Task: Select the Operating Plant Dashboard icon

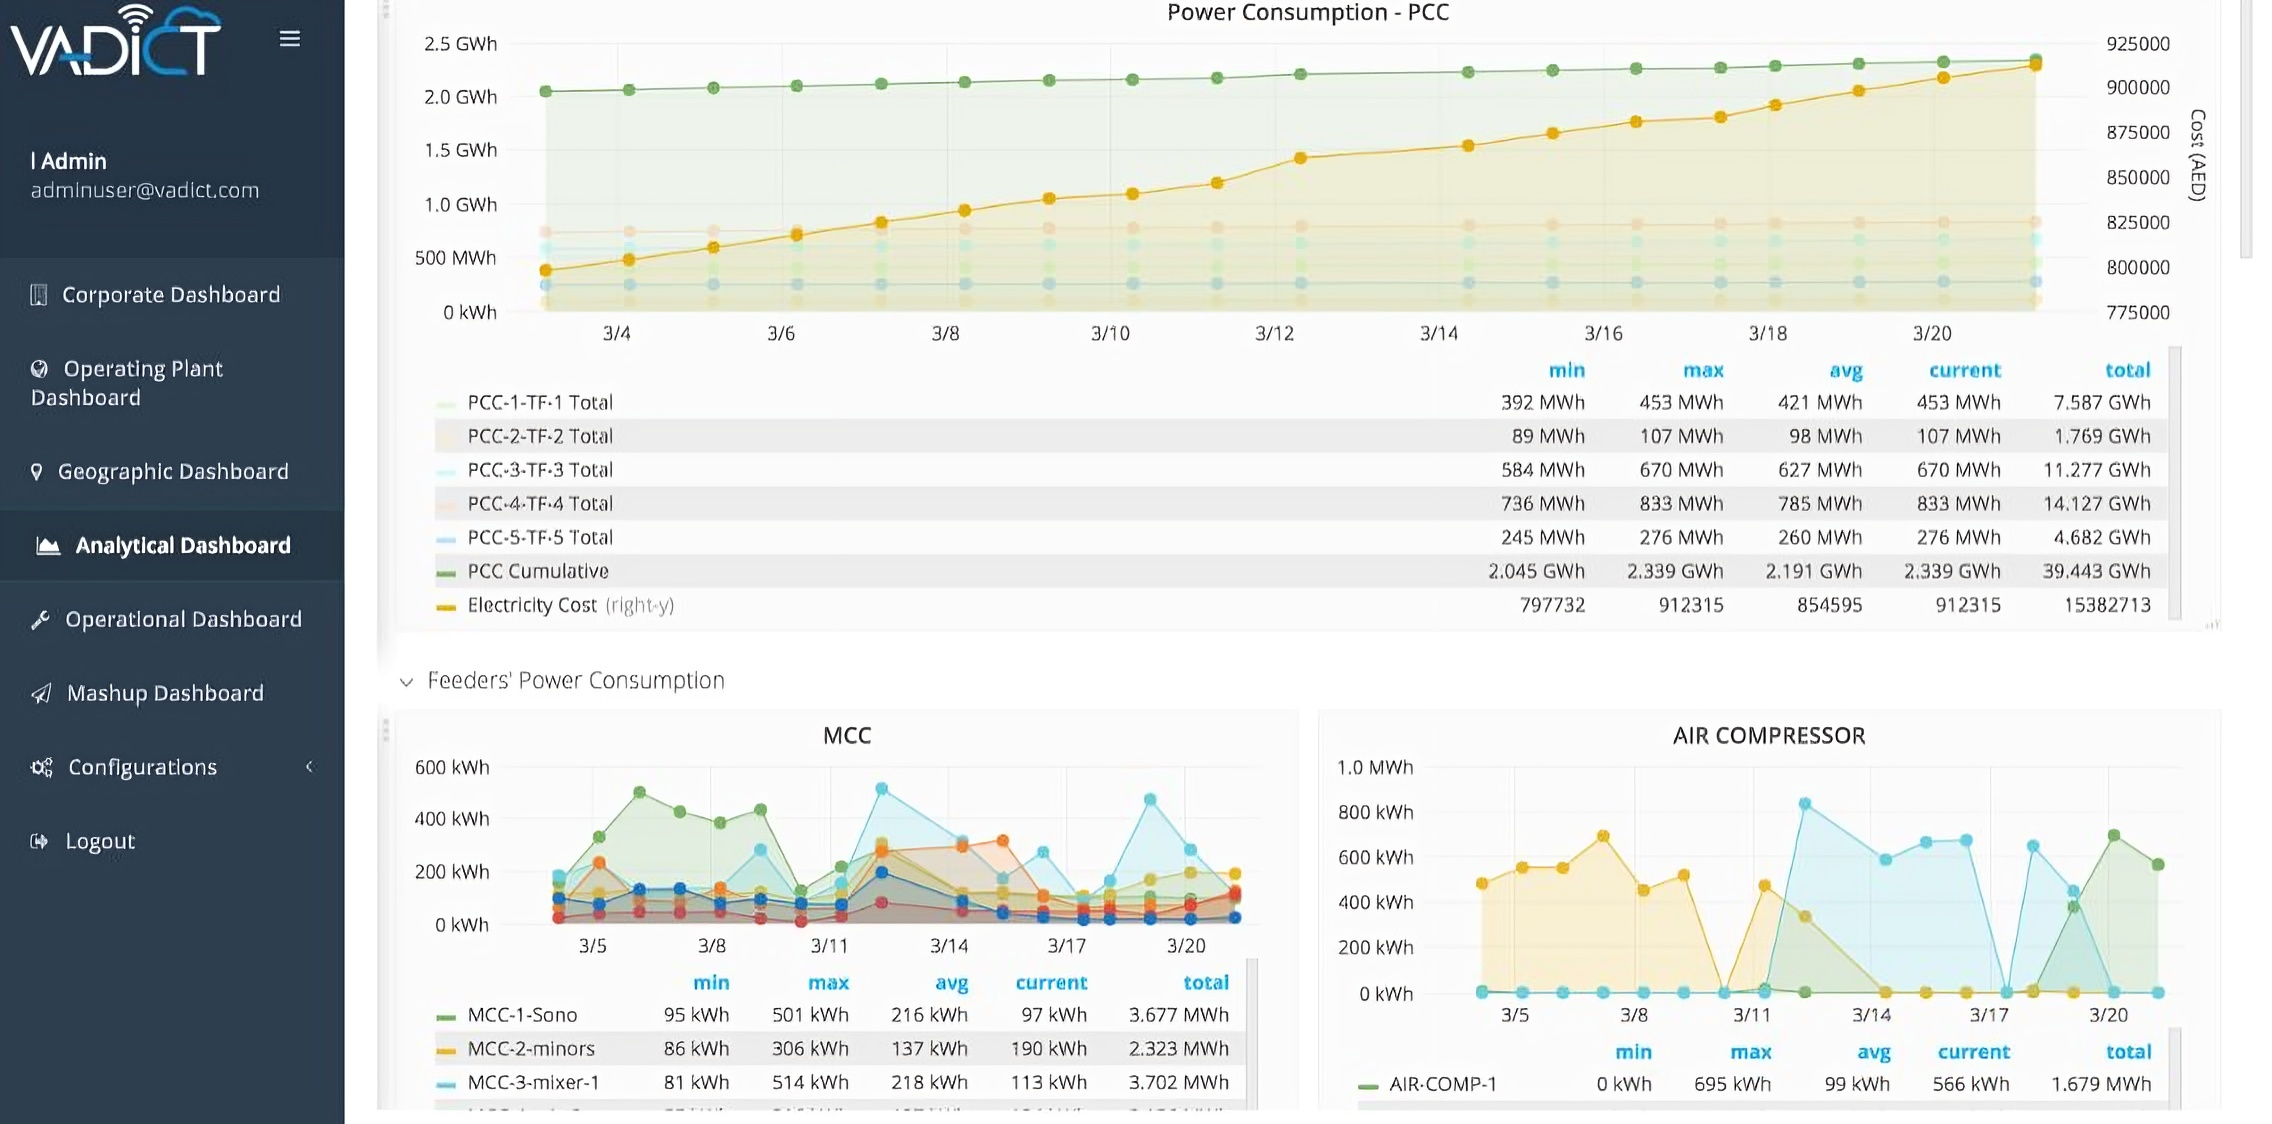Action: coord(38,368)
